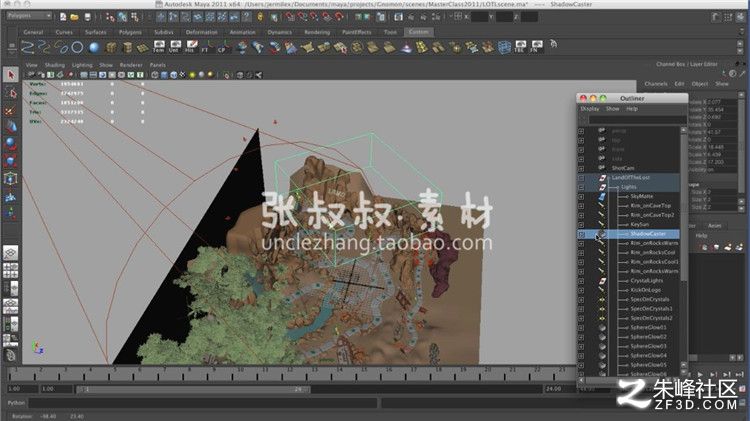Click the Python command line input
Viewport: 750px width, 421px height.
click(x=203, y=403)
